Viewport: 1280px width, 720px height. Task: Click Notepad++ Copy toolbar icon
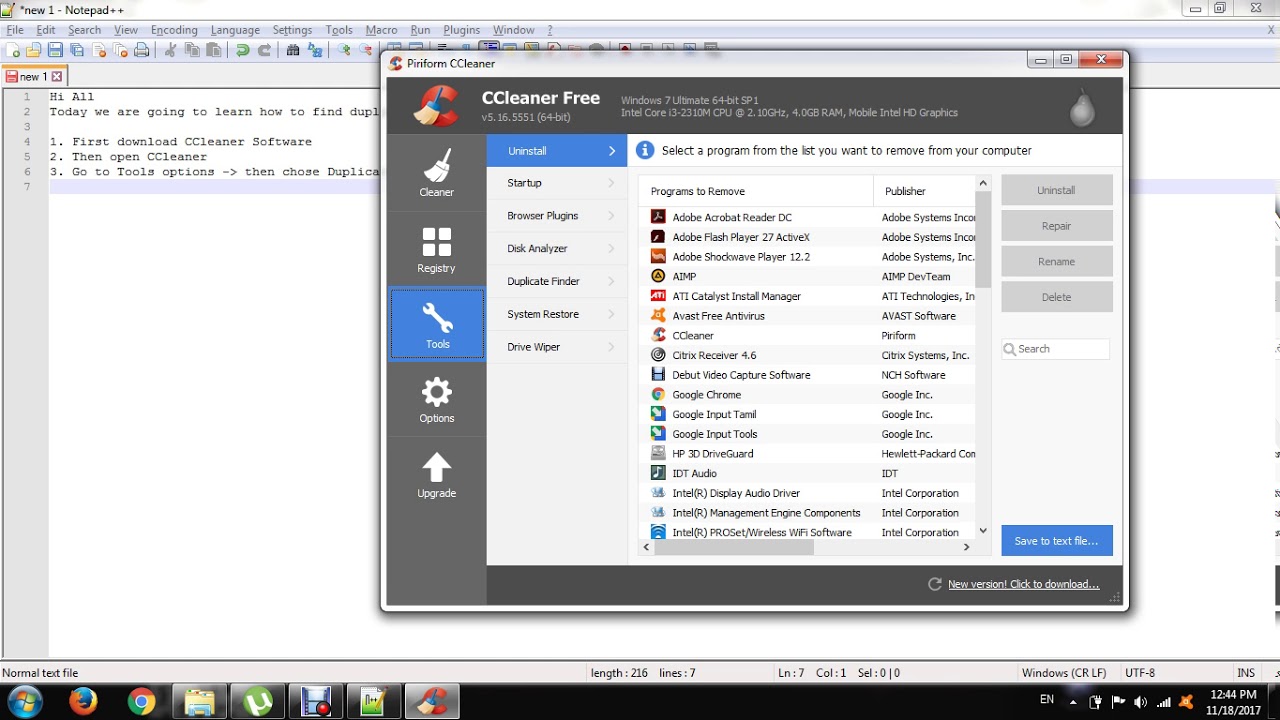coord(192,50)
